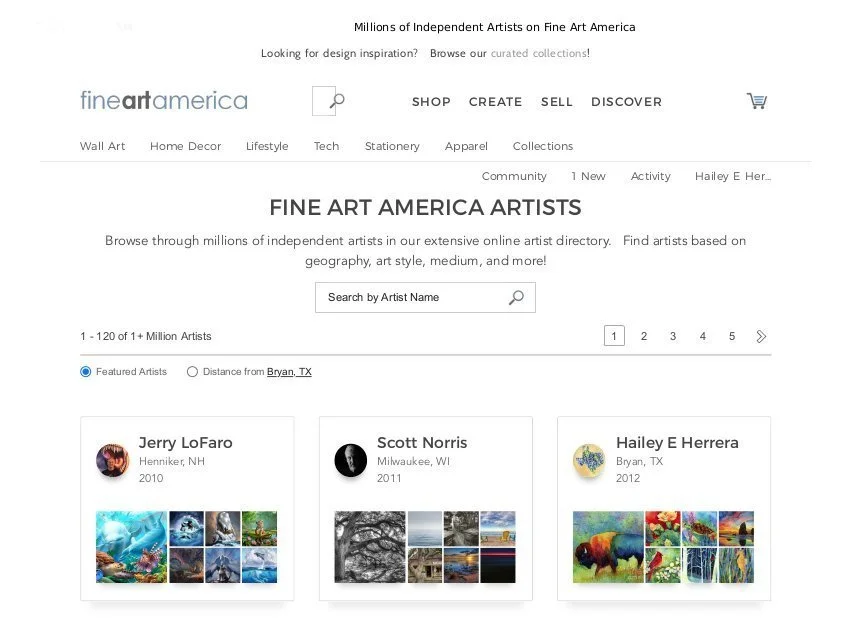Go to next page with chevron arrow
Image resolution: width=851 pixels, height=633 pixels.
click(761, 336)
